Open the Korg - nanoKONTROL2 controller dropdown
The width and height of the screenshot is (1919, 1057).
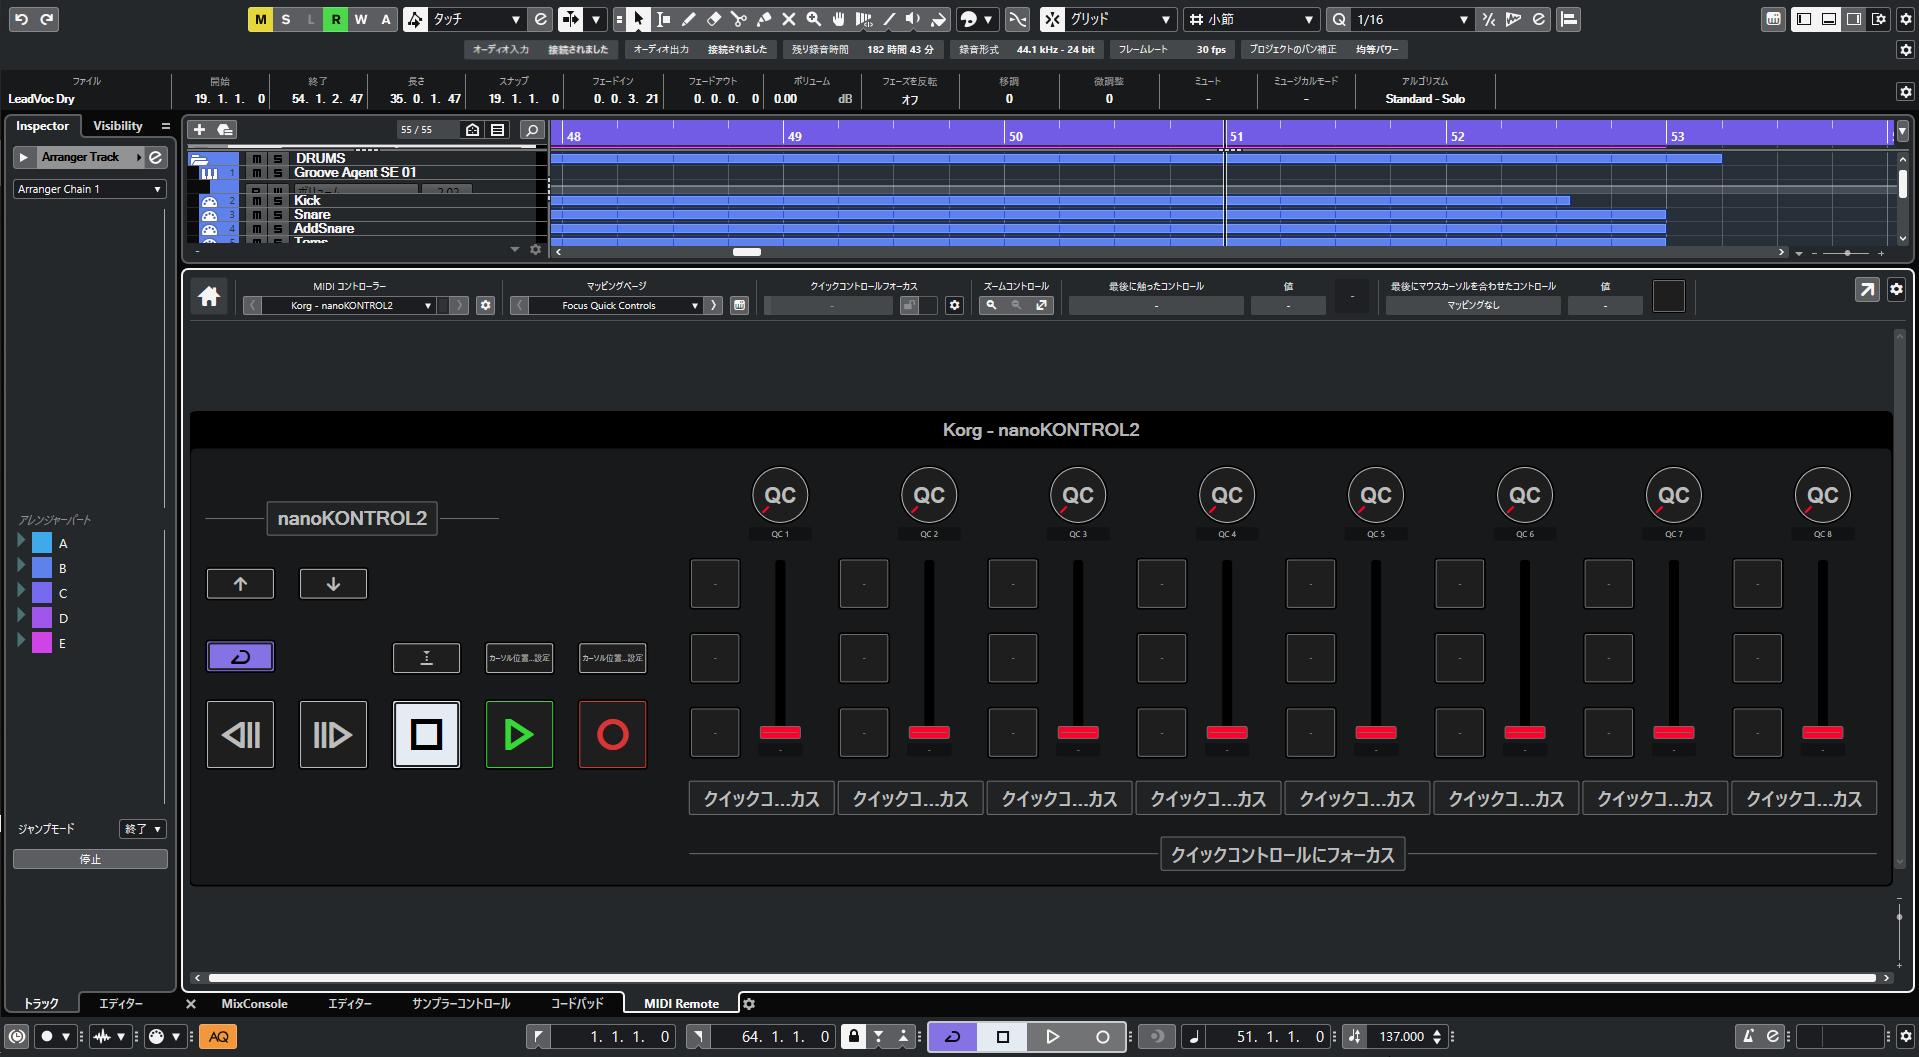[x=349, y=305]
